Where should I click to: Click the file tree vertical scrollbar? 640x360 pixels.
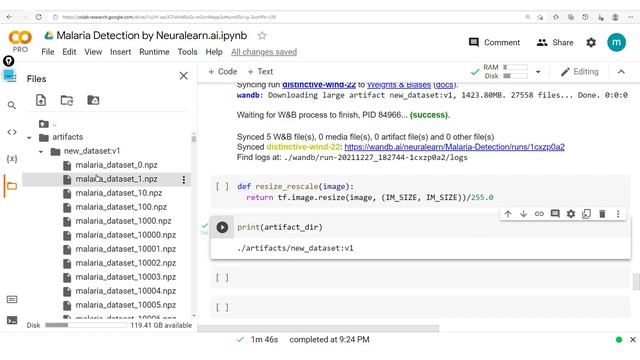click(x=193, y=139)
